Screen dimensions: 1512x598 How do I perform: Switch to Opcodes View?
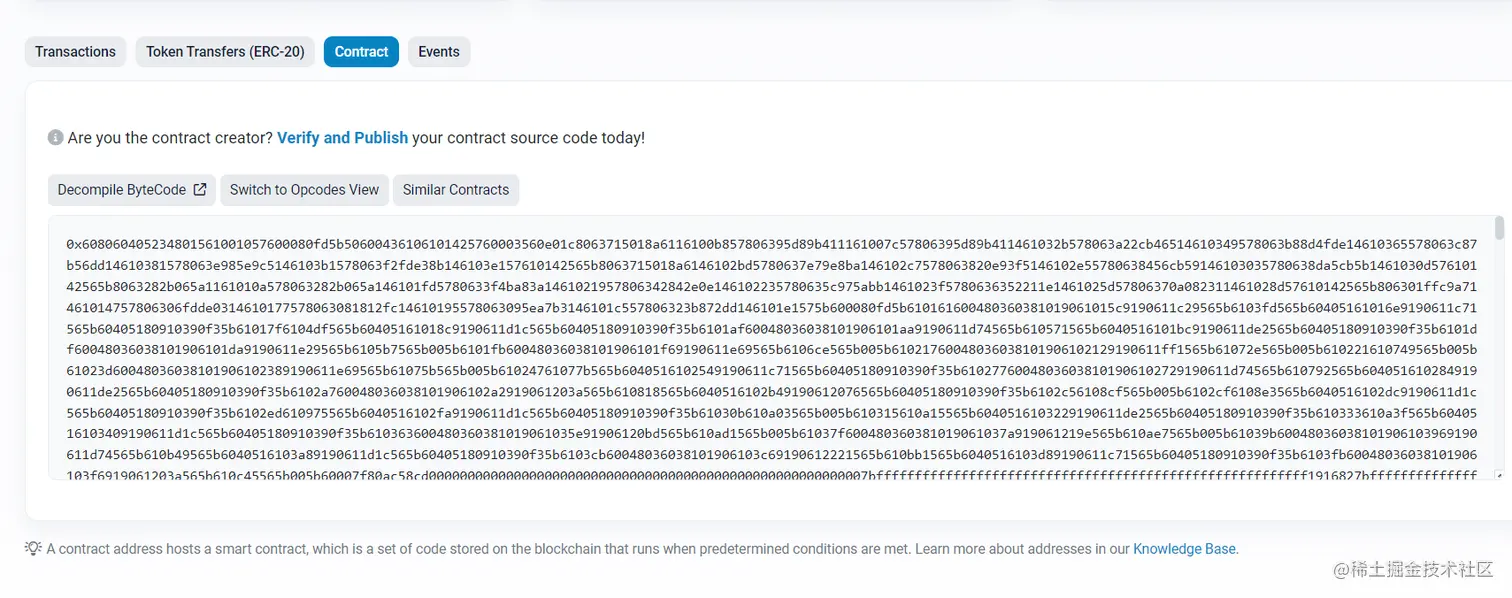tap(304, 190)
